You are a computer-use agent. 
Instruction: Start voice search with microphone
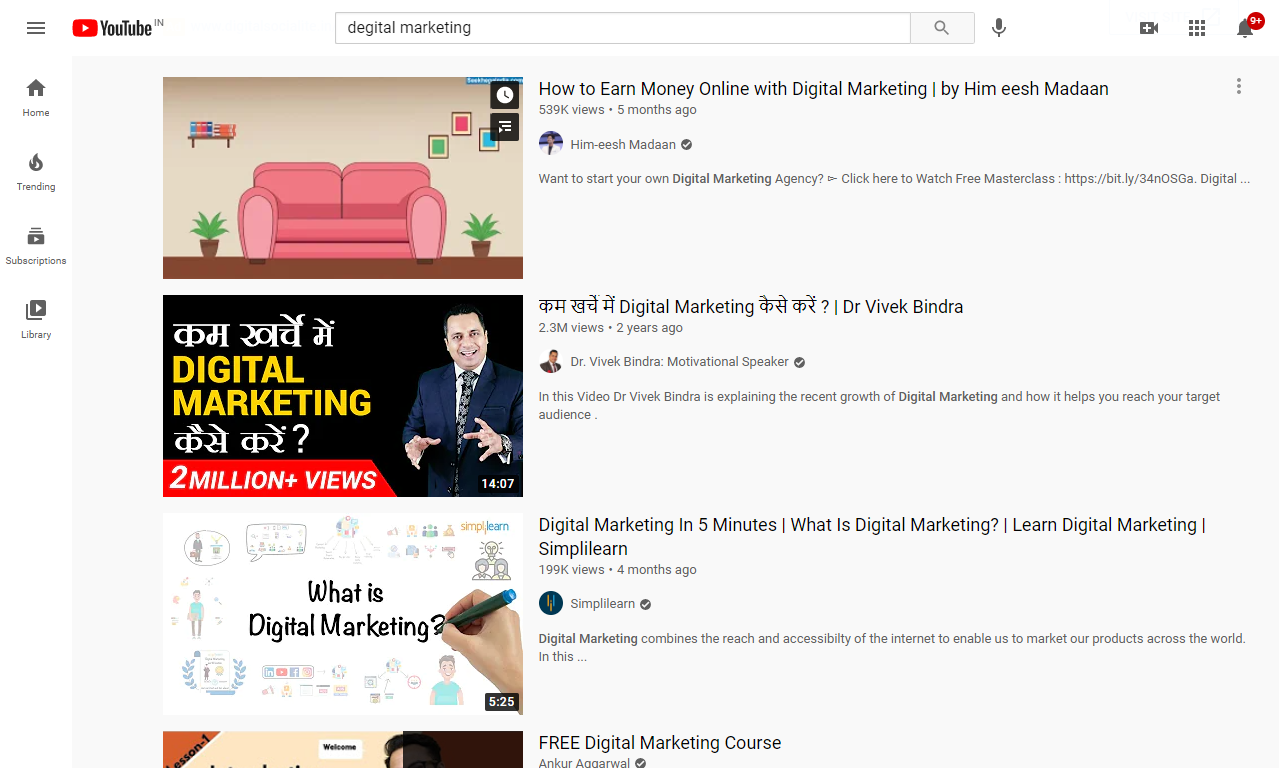click(x=998, y=28)
